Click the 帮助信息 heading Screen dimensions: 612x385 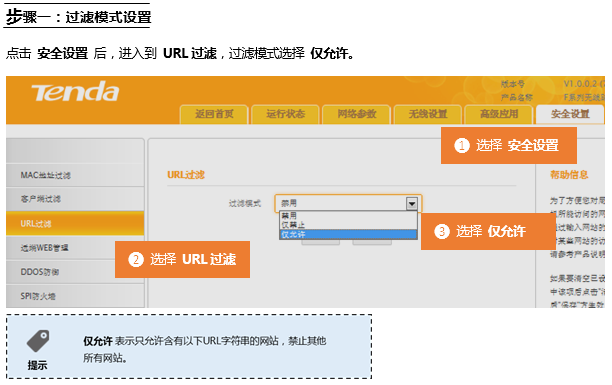(569, 175)
